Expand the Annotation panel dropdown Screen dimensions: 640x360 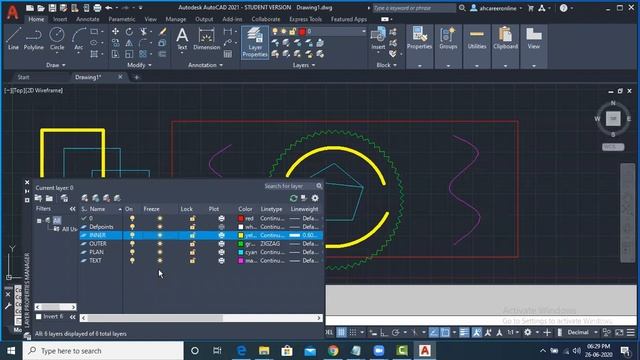tap(205, 65)
